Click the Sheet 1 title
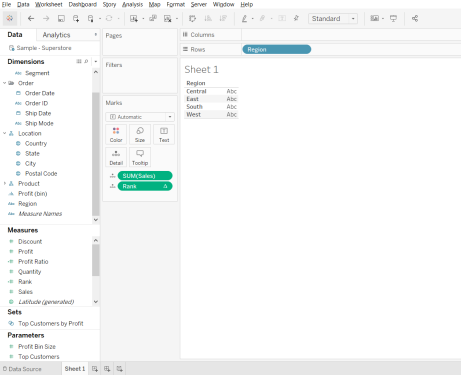This screenshot has height=375, width=461. click(201, 69)
